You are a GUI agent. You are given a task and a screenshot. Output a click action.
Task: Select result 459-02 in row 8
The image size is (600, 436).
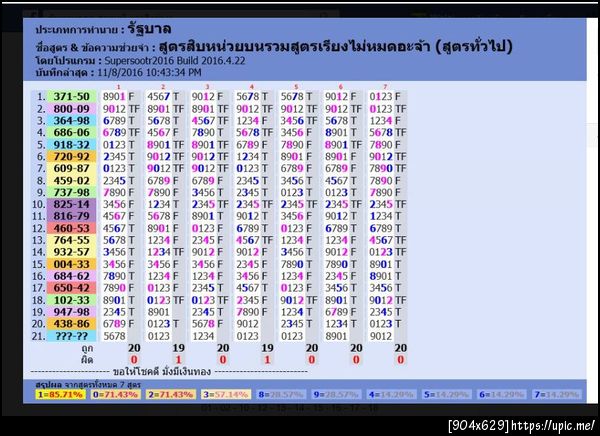(72, 180)
